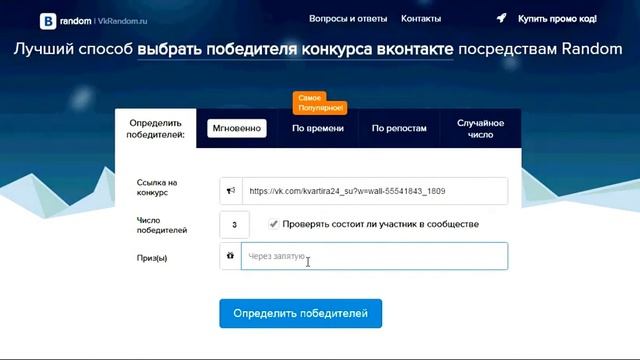Focus the contest link input field

375,191
